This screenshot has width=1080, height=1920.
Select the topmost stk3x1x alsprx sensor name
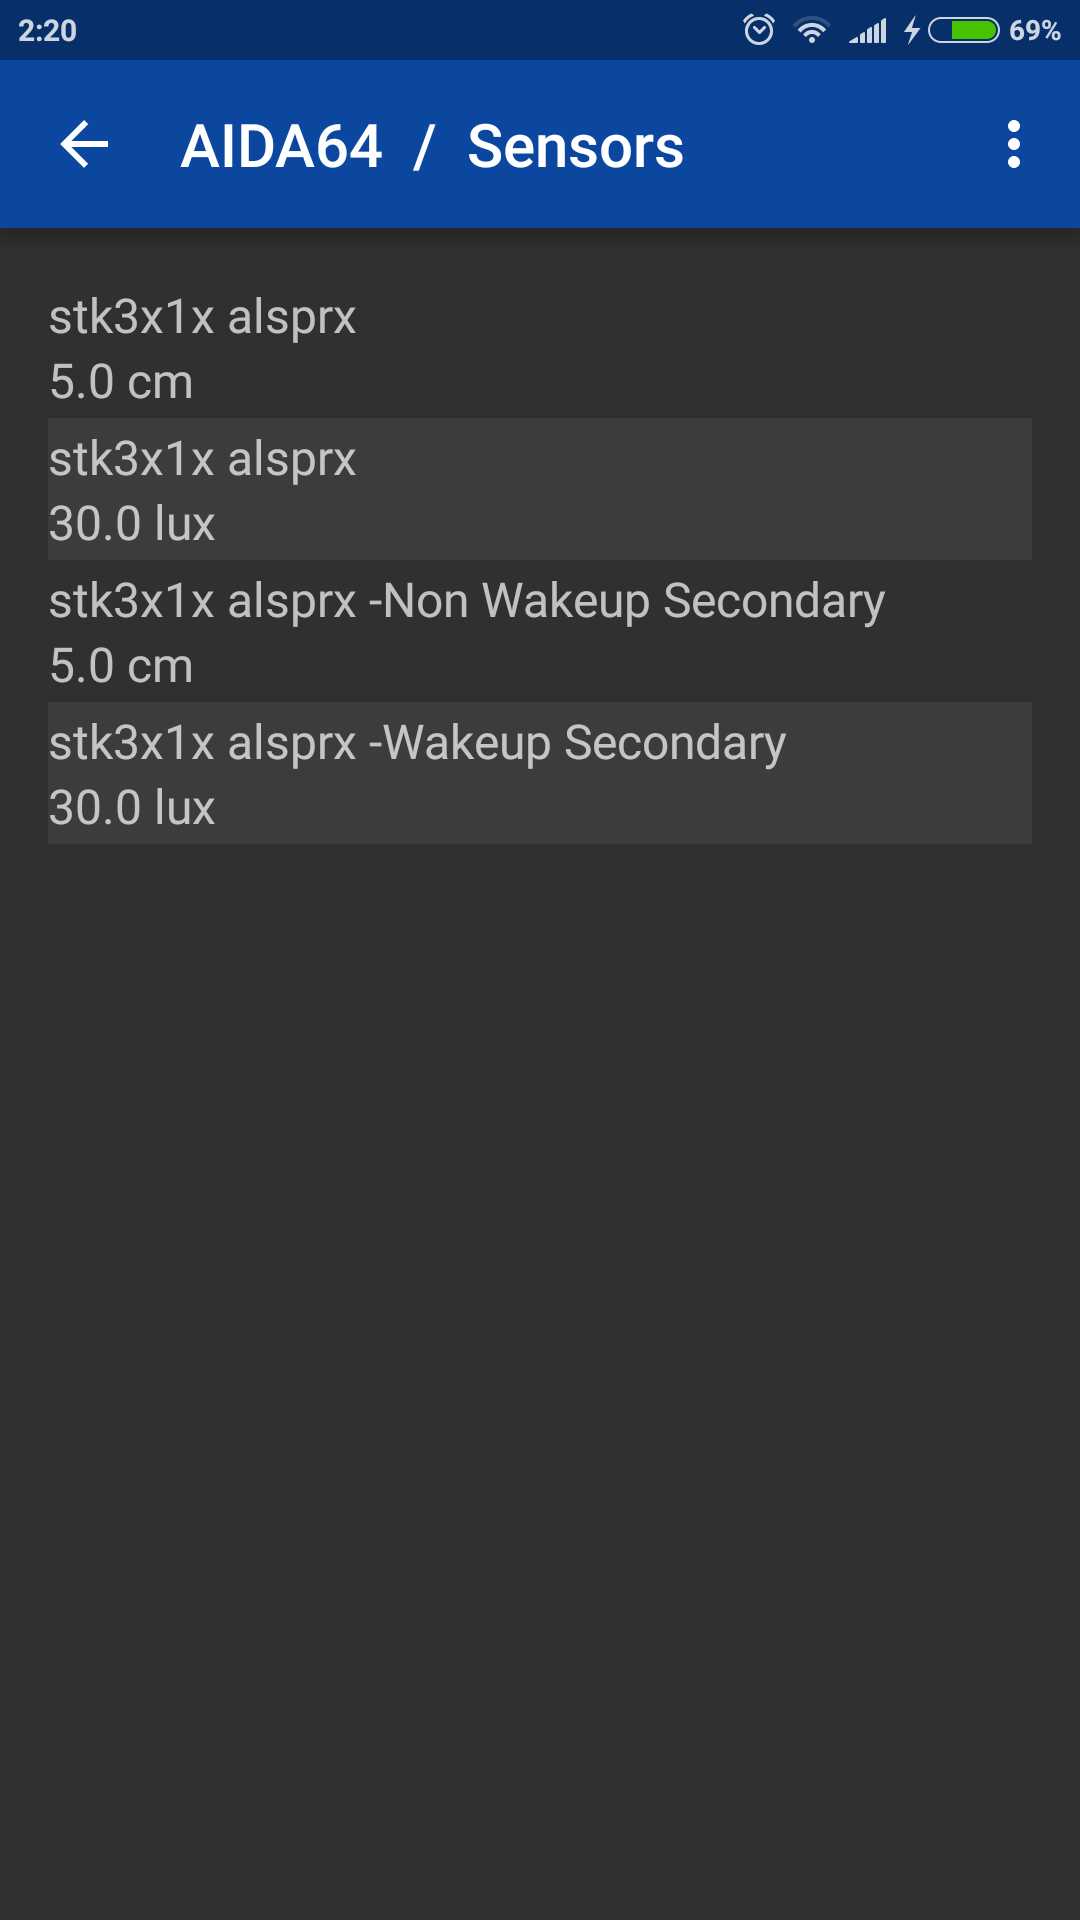(x=202, y=318)
